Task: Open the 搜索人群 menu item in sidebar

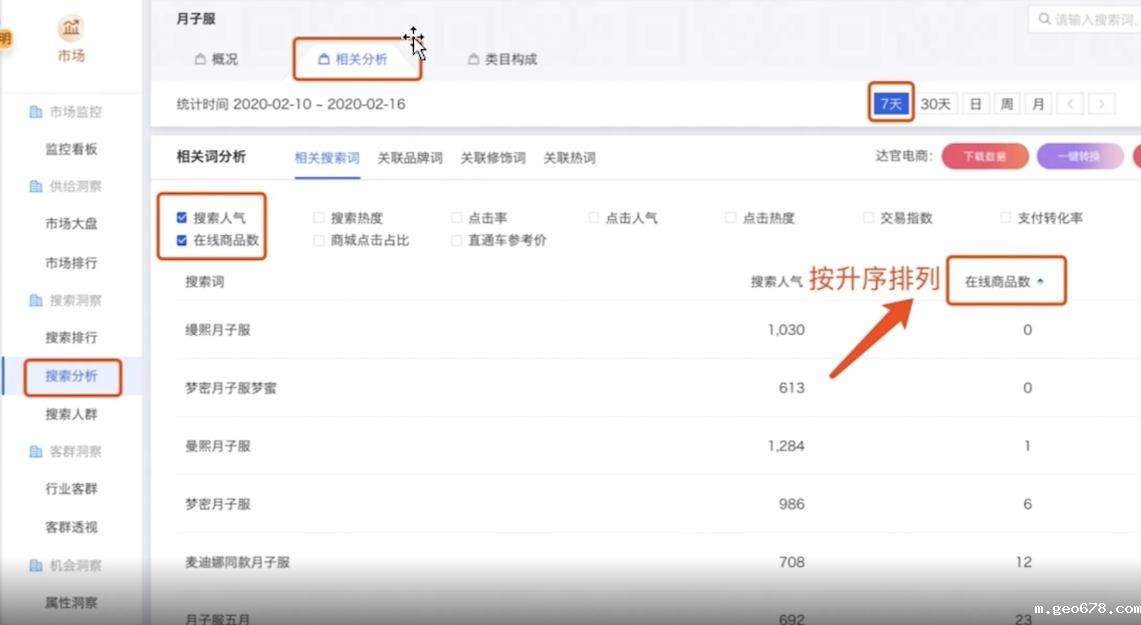Action: [72, 413]
